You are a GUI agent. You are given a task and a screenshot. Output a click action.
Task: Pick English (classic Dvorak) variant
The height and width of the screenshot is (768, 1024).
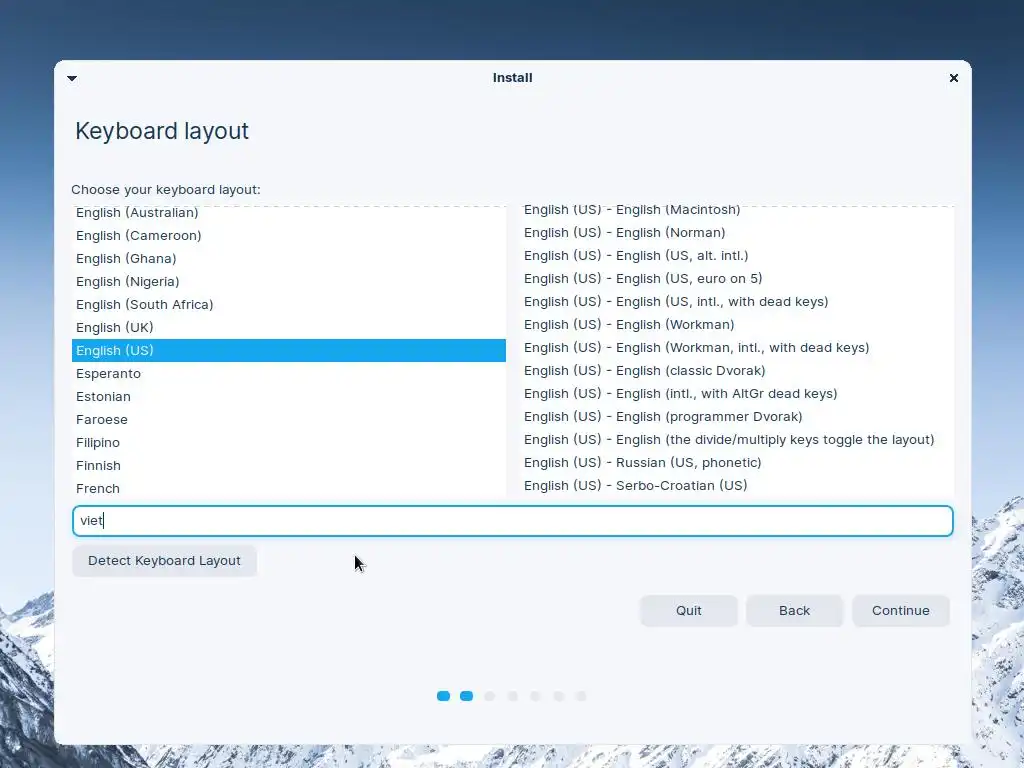[x=737, y=370]
